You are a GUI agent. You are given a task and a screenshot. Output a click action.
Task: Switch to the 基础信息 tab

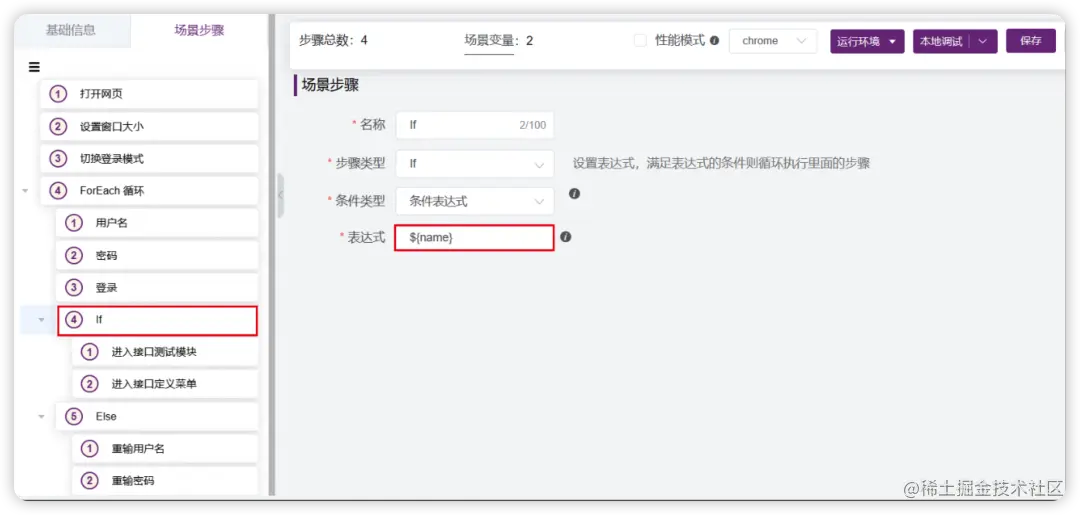[71, 30]
